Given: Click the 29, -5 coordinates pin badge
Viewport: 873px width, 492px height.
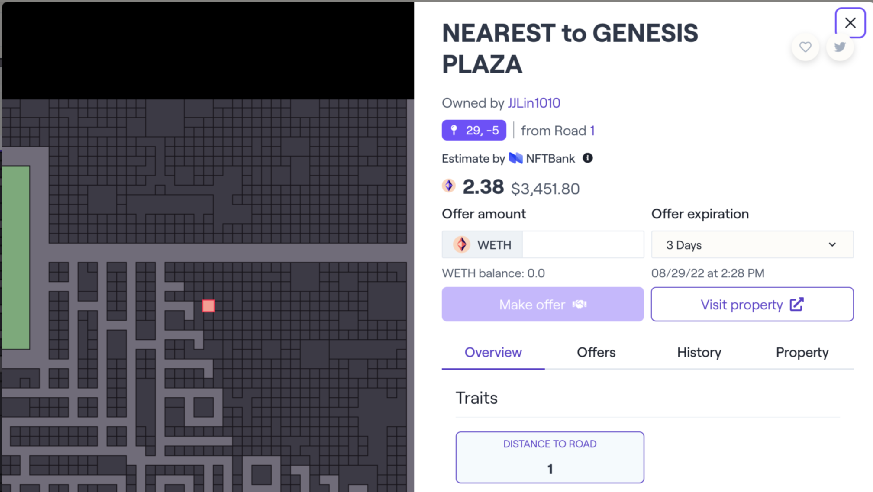Looking at the screenshot, I should point(474,130).
